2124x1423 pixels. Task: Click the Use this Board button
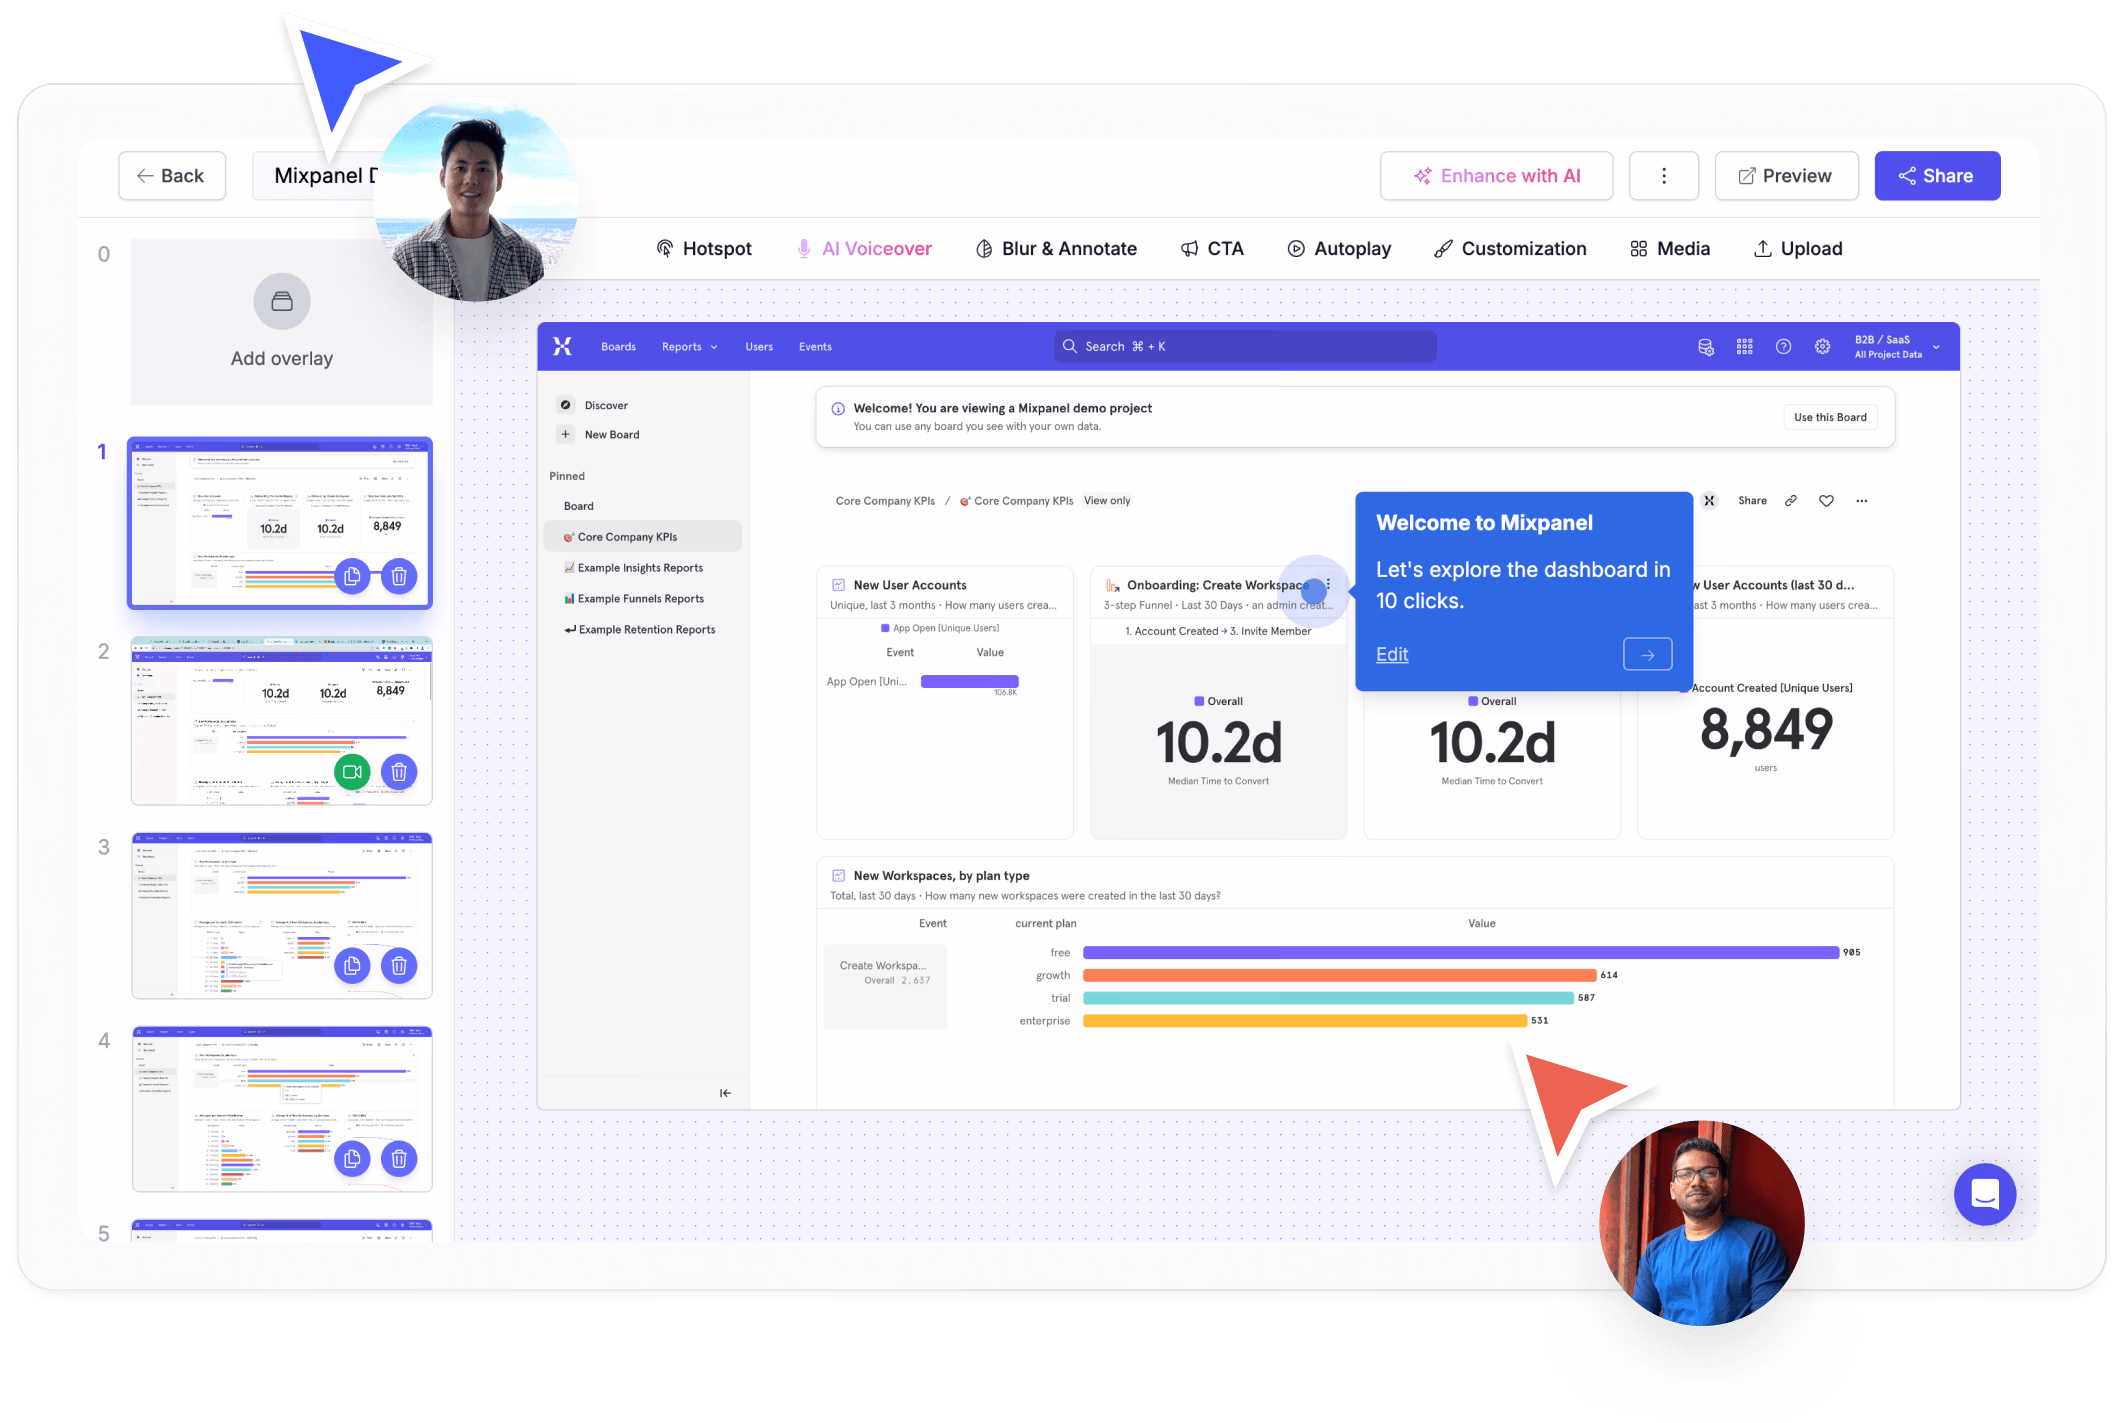(1829, 416)
